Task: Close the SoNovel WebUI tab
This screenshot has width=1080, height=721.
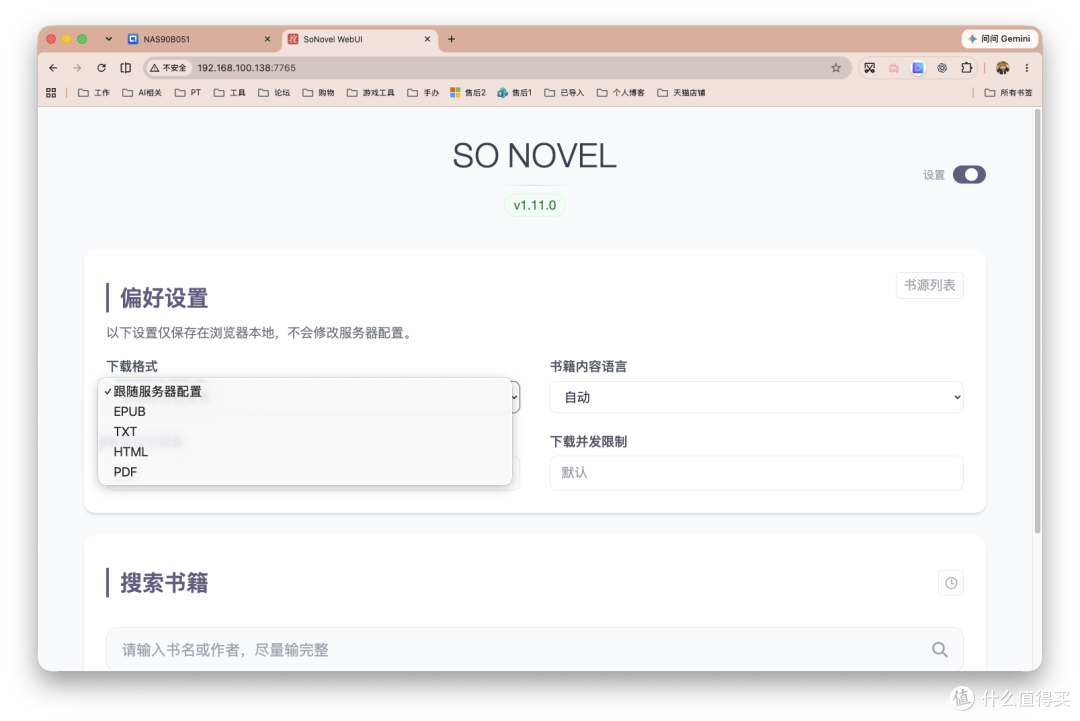Action: [x=427, y=39]
